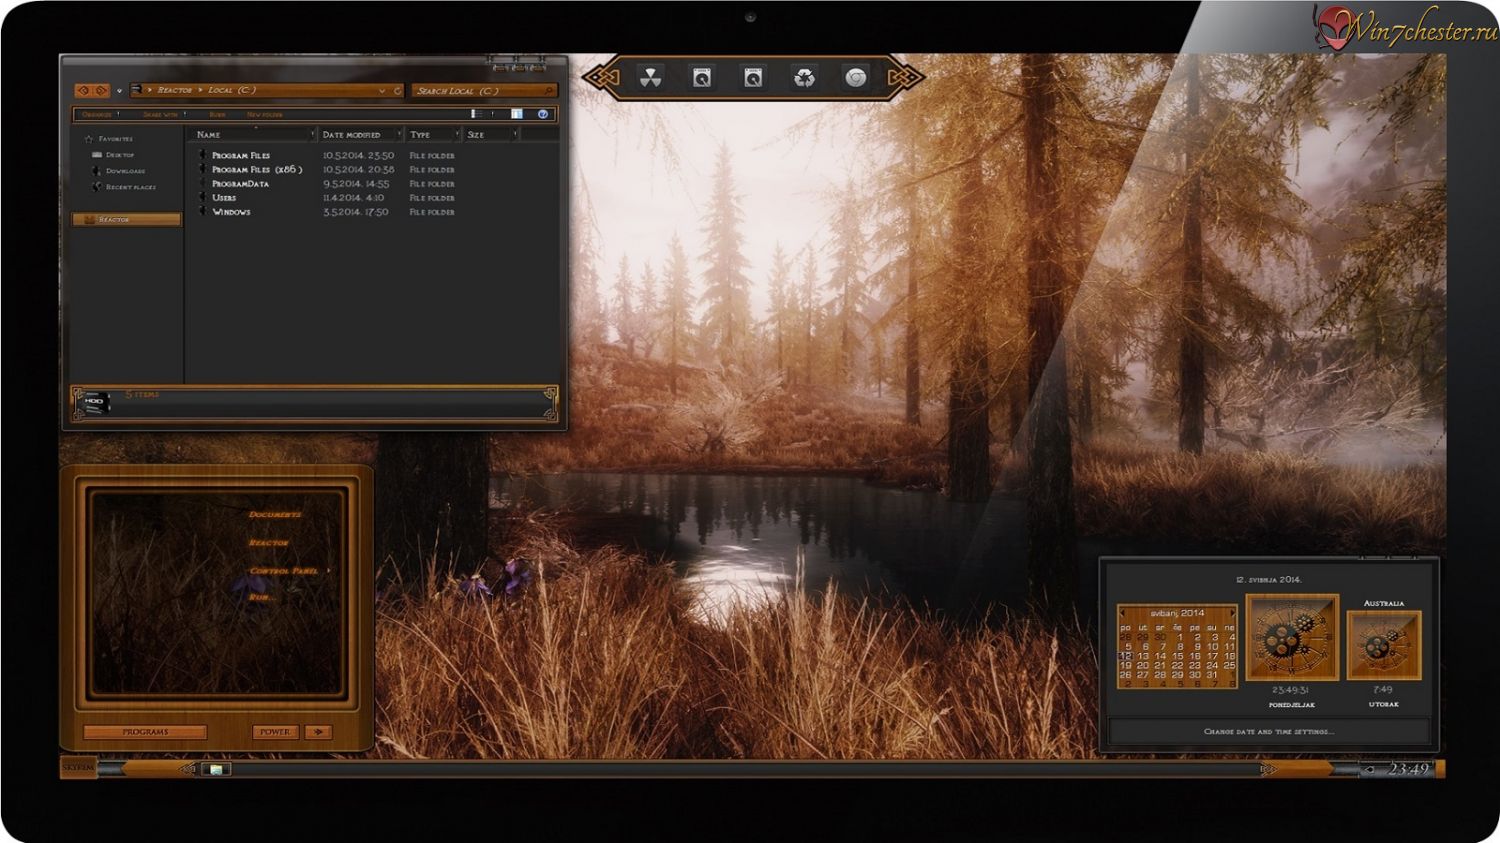Click Reactor in the address bar path
This screenshot has height=843, width=1500.
click(175, 90)
